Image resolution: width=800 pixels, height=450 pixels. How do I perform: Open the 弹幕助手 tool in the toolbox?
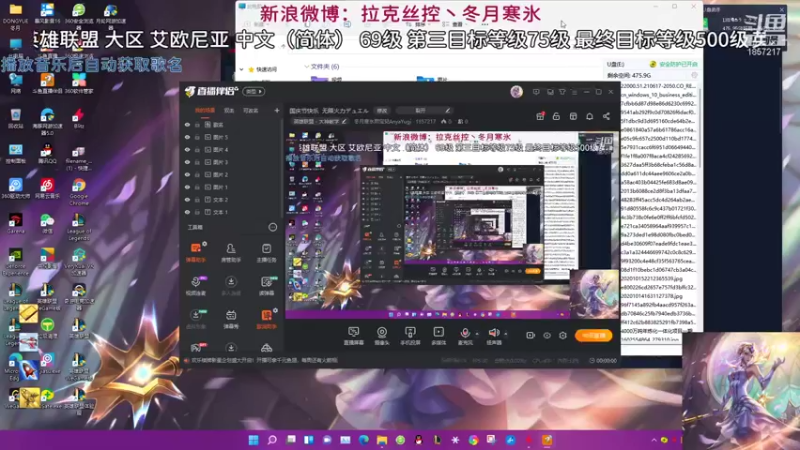click(195, 252)
